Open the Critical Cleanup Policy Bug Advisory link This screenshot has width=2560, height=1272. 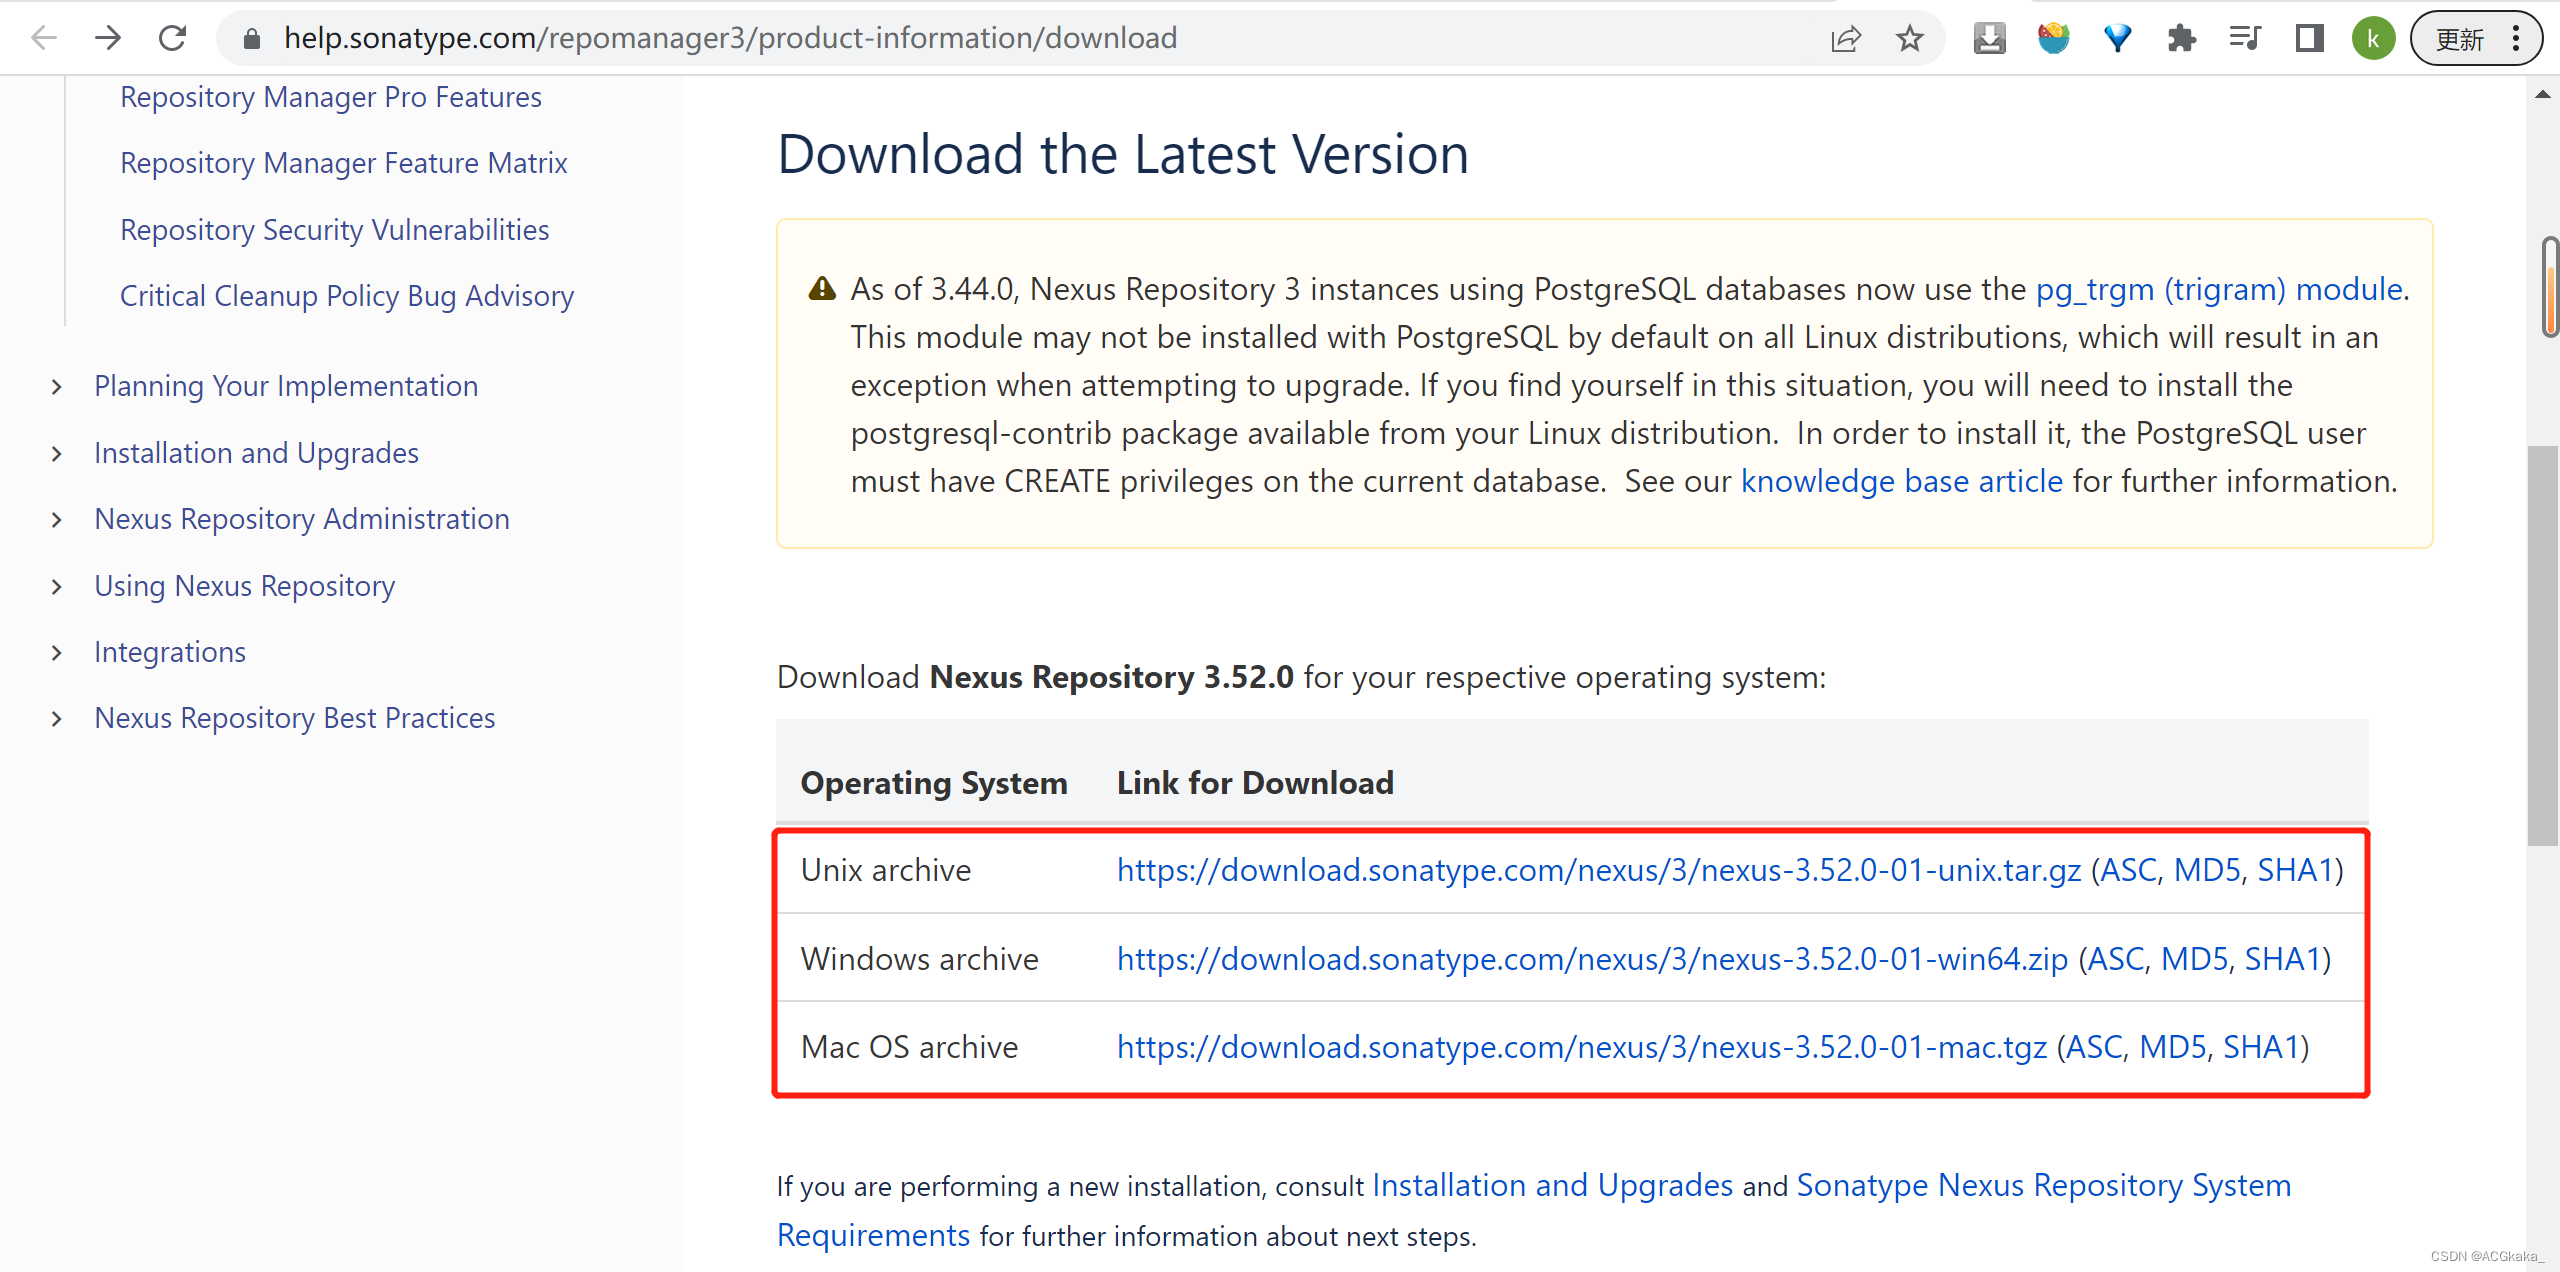point(348,296)
